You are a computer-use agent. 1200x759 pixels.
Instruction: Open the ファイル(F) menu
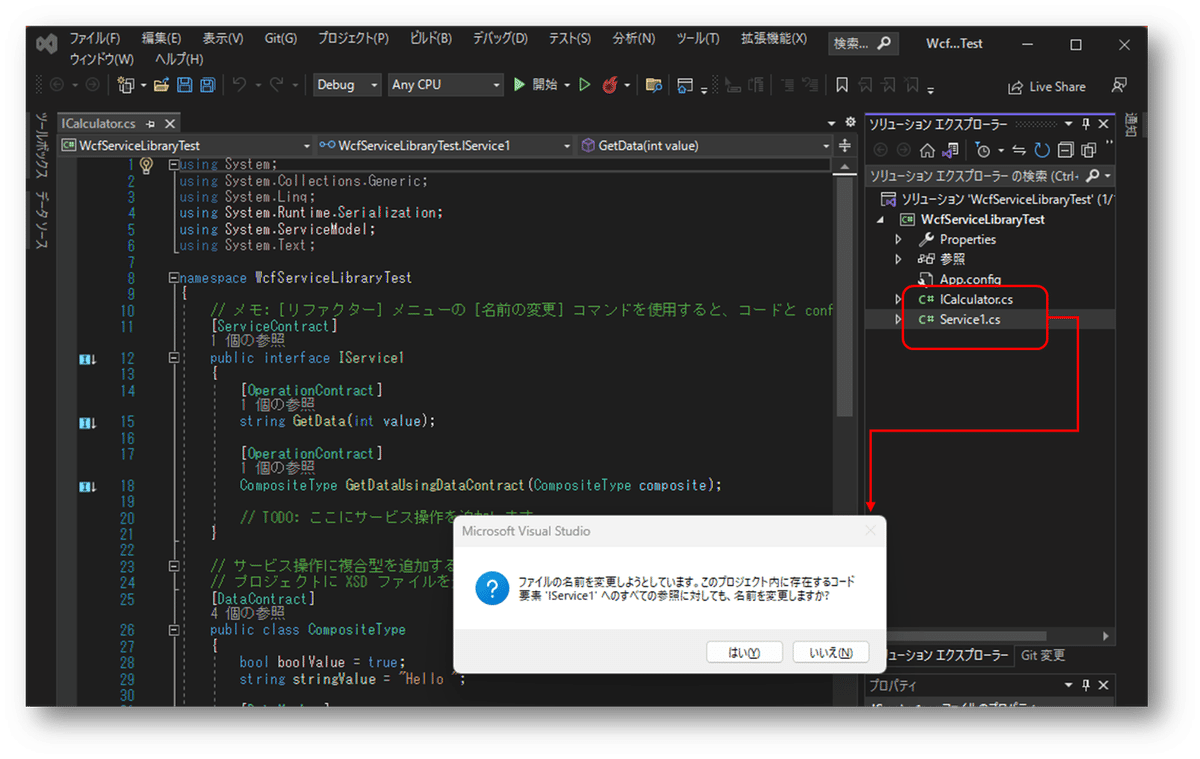tap(94, 39)
